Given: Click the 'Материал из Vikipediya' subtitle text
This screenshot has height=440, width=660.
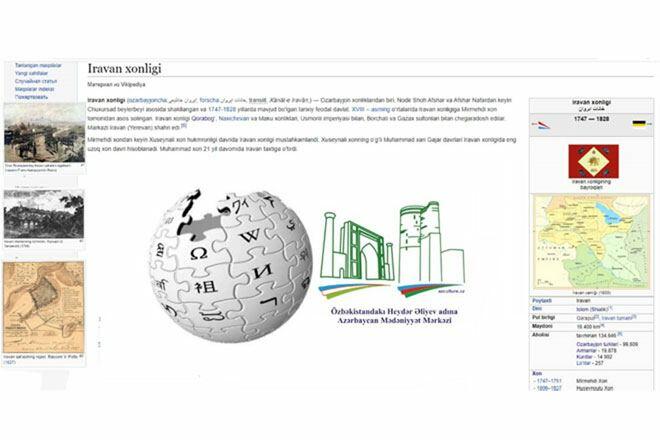Looking at the screenshot, I should click(116, 85).
